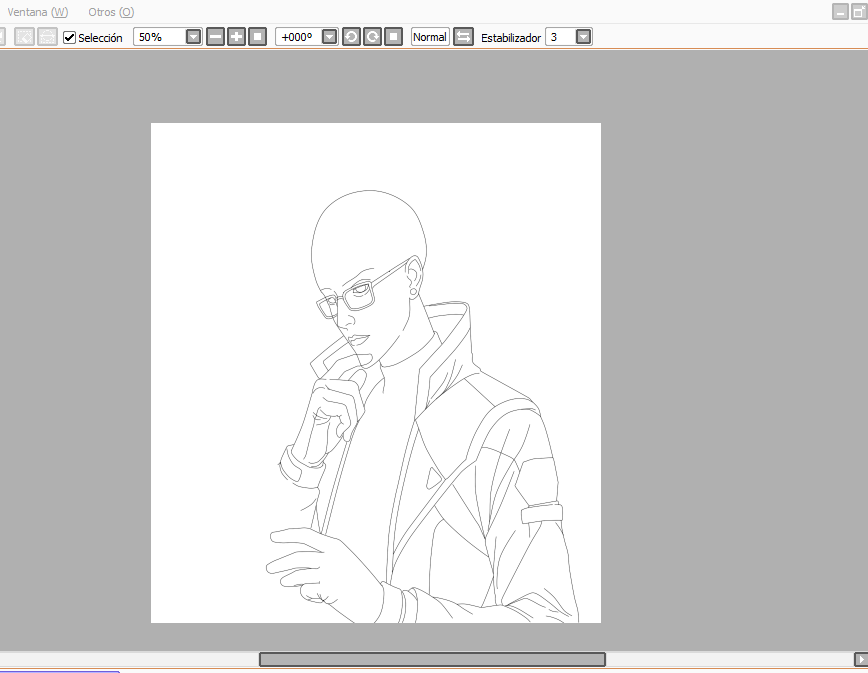Rotate the canvas clockwise
This screenshot has height=673, width=868.
372,37
